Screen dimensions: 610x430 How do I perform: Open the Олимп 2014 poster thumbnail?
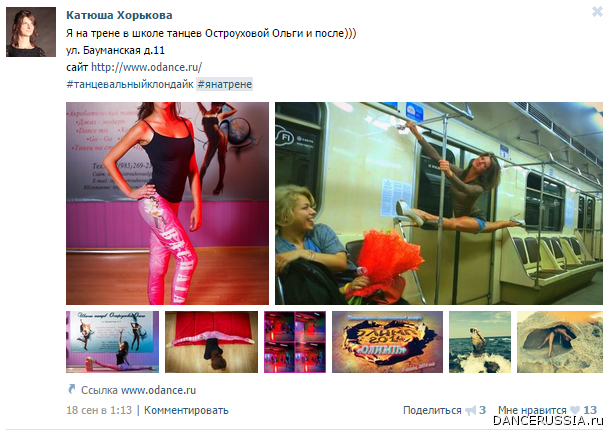click(387, 342)
